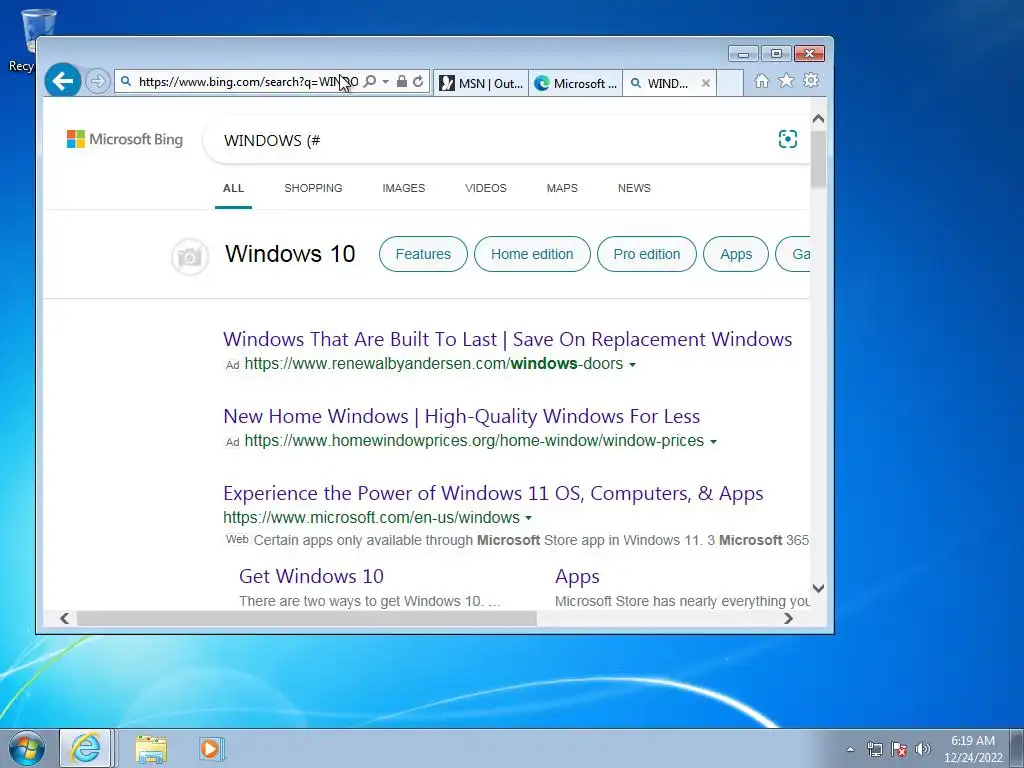1024x768 pixels.
Task: Click the Pro edition pill button
Action: pos(647,254)
